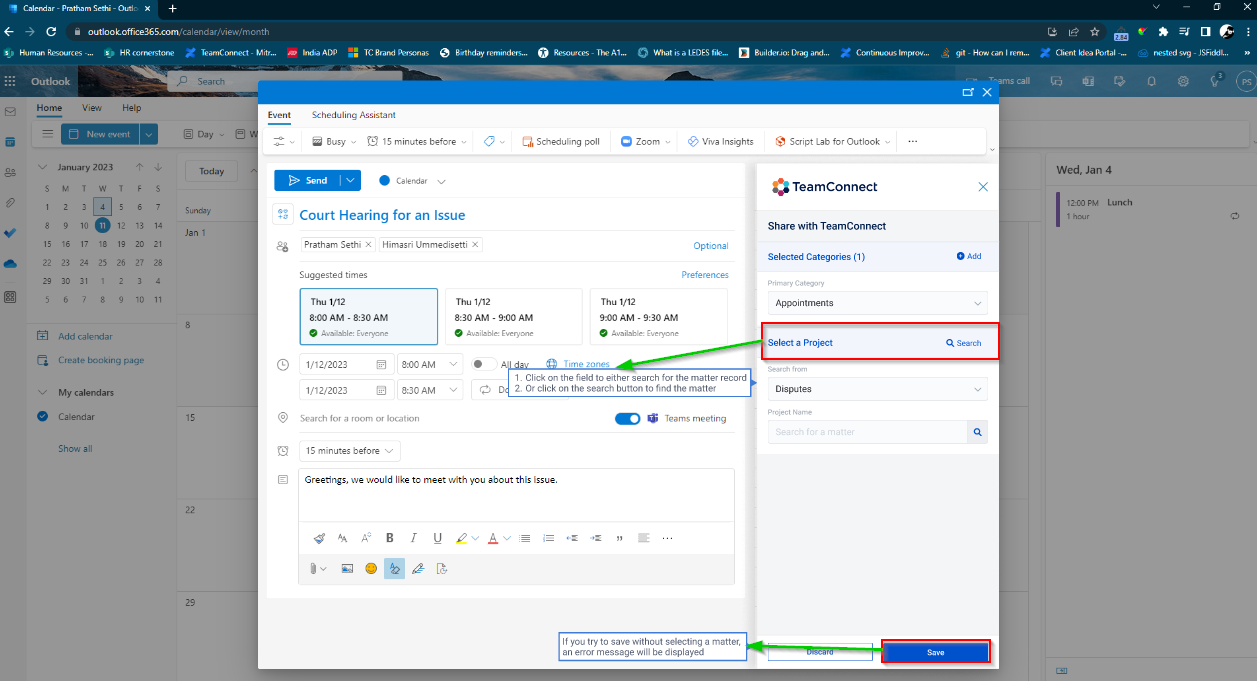Viewport: 1257px width, 681px height.
Task: Insert a bulleted list
Action: pyautogui.click(x=525, y=538)
